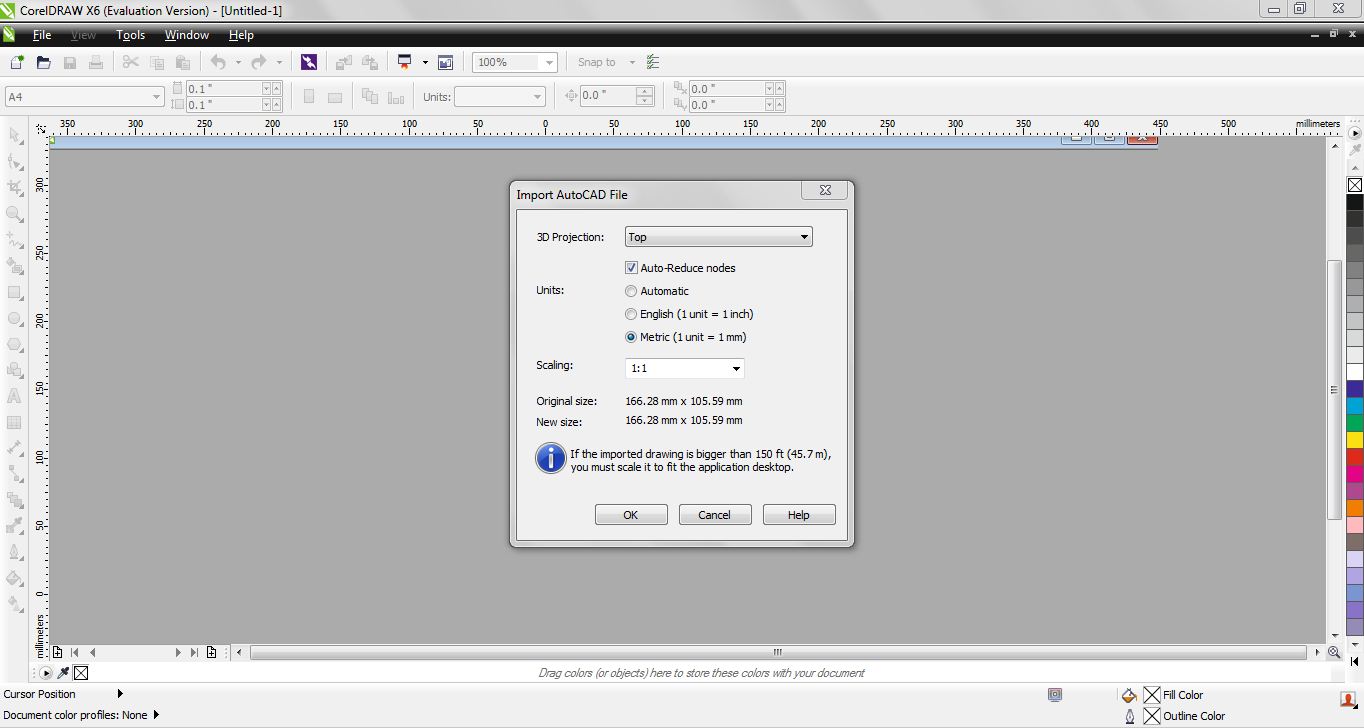Screen dimensions: 1364x728
Task: Click the vertical scrollbar thumb
Action: point(1334,389)
